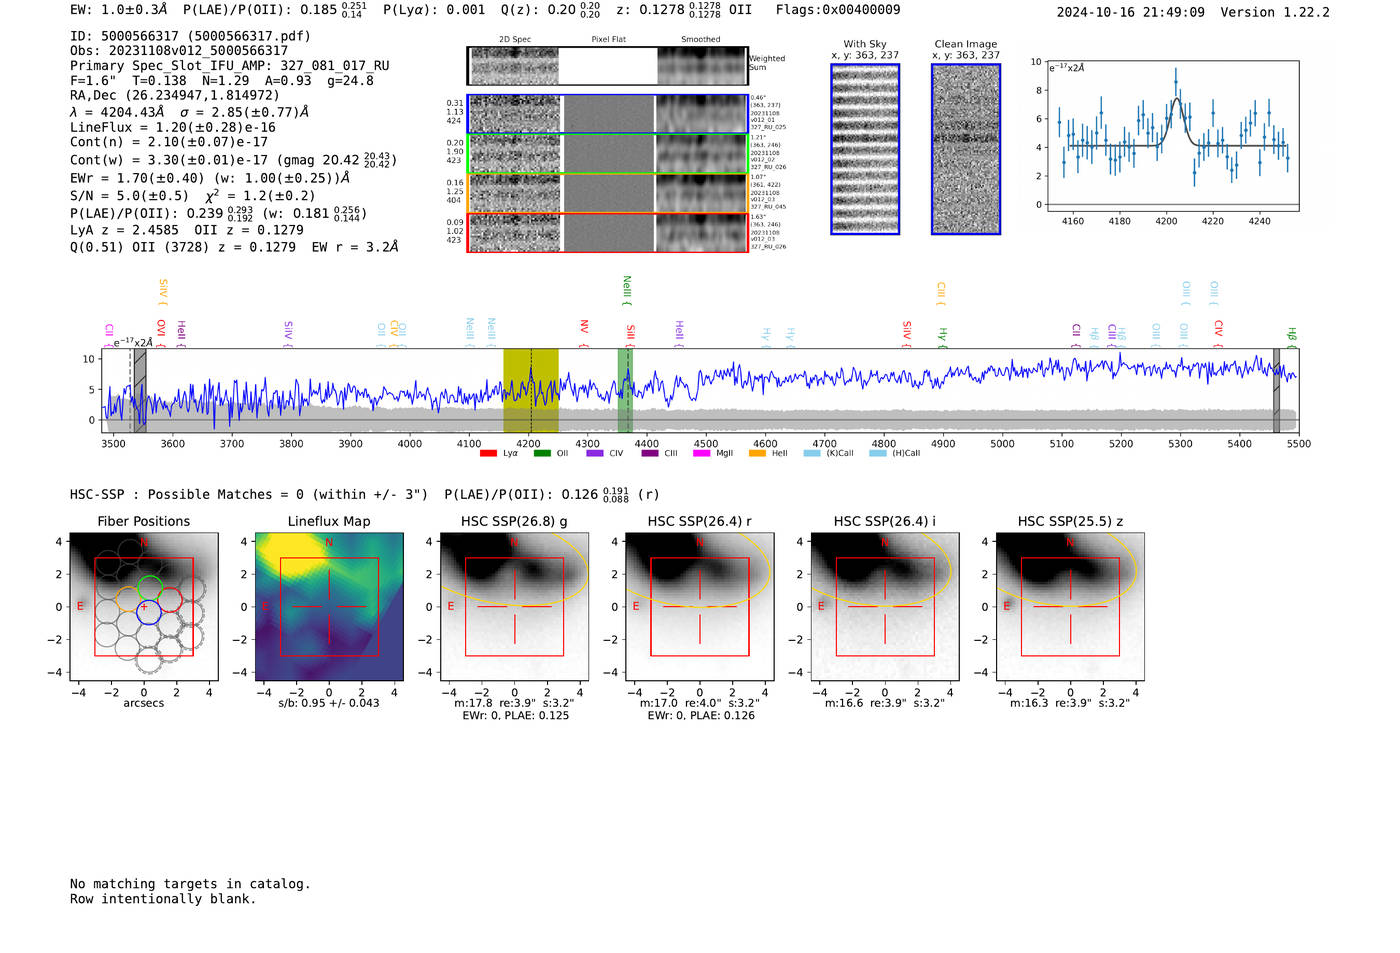This screenshot has width=1400, height=953.
Task: Click 'Row intentionally blank.' text
Action: [163, 899]
